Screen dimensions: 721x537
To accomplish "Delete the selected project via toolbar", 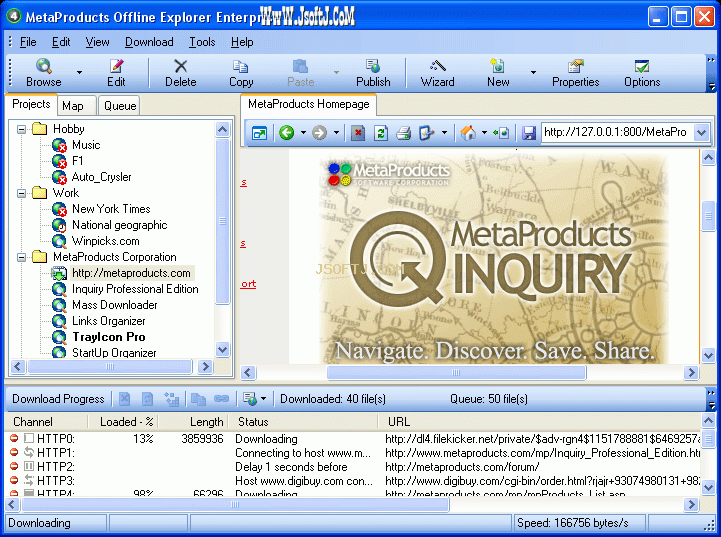I will pos(181,73).
